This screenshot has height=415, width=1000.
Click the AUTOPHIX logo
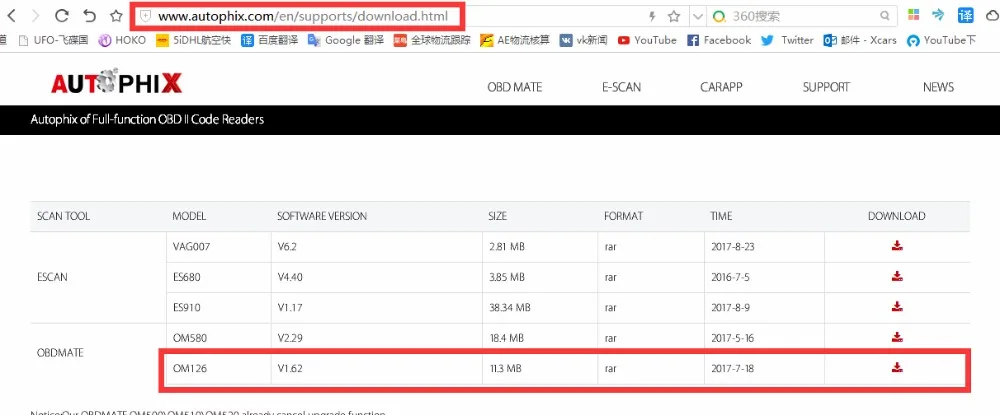(117, 84)
